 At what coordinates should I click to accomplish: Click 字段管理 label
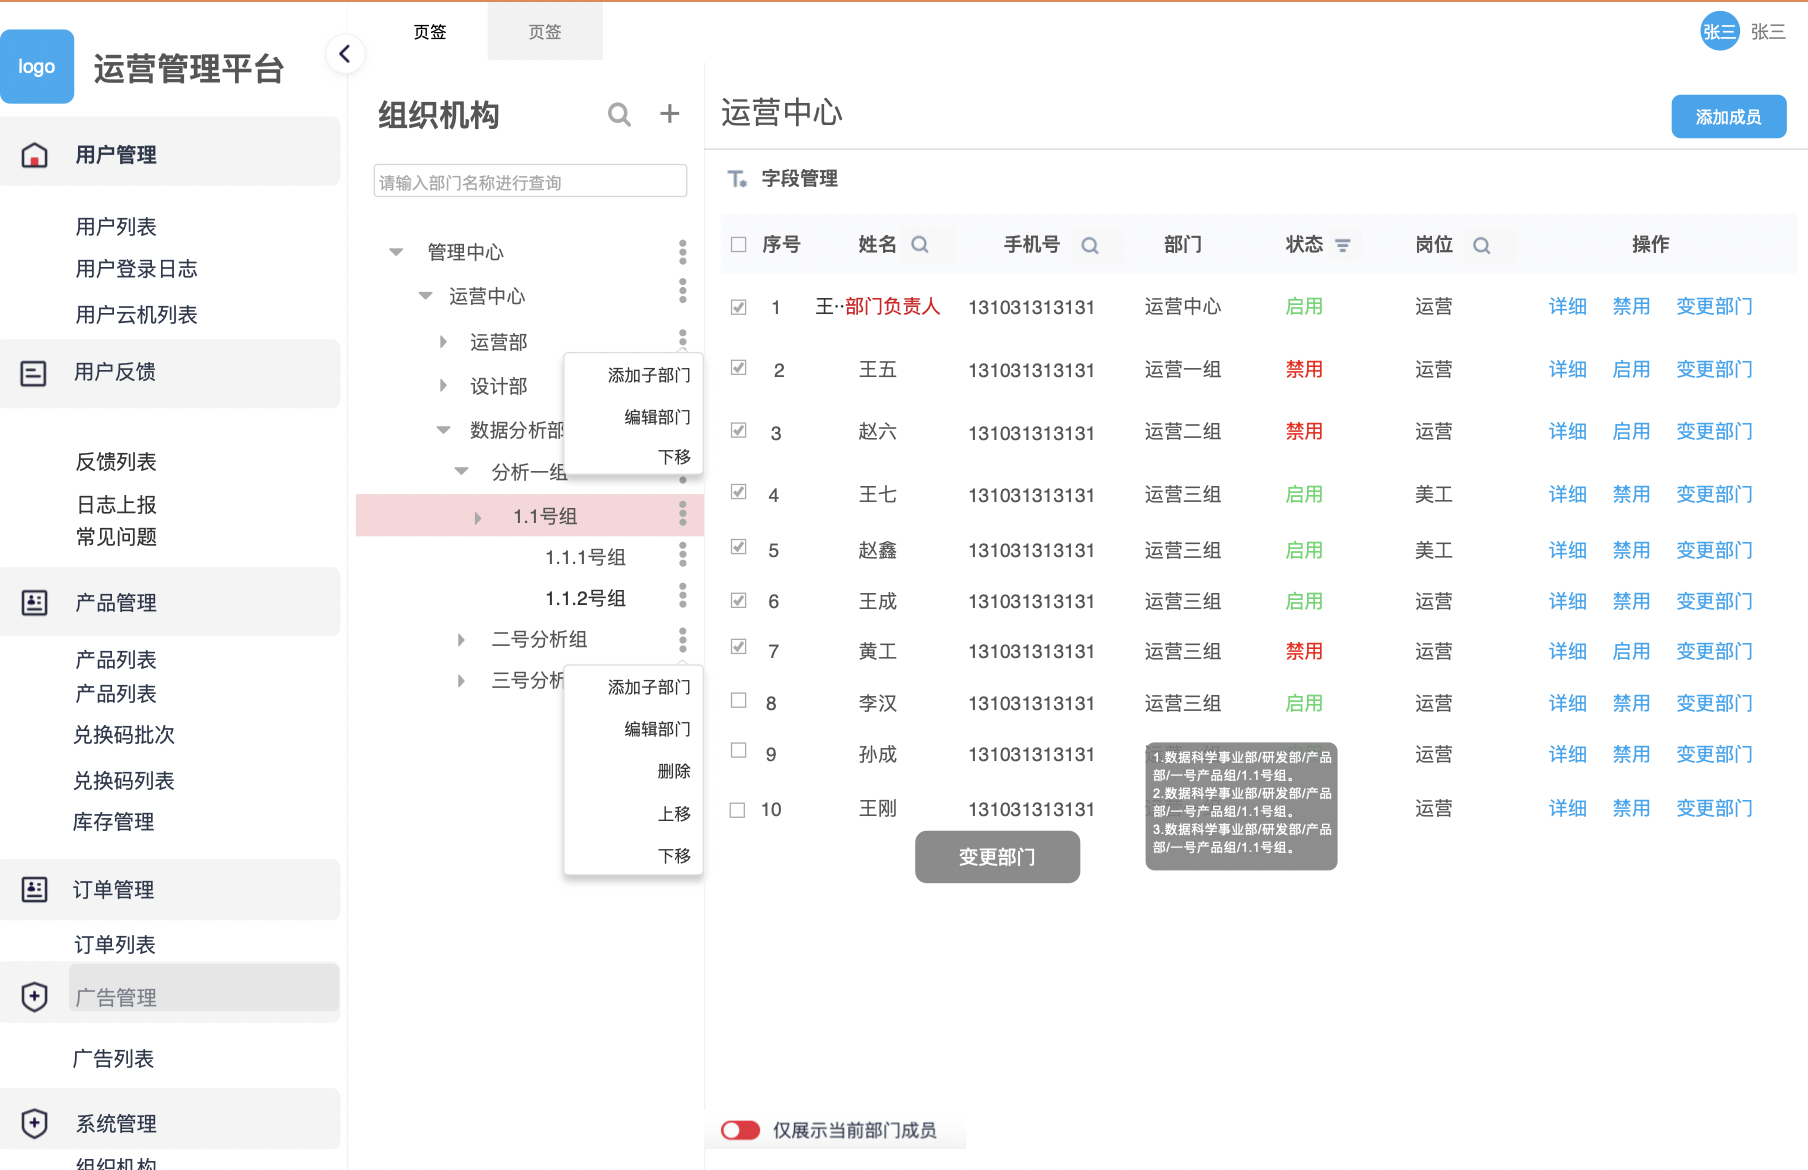tap(800, 179)
